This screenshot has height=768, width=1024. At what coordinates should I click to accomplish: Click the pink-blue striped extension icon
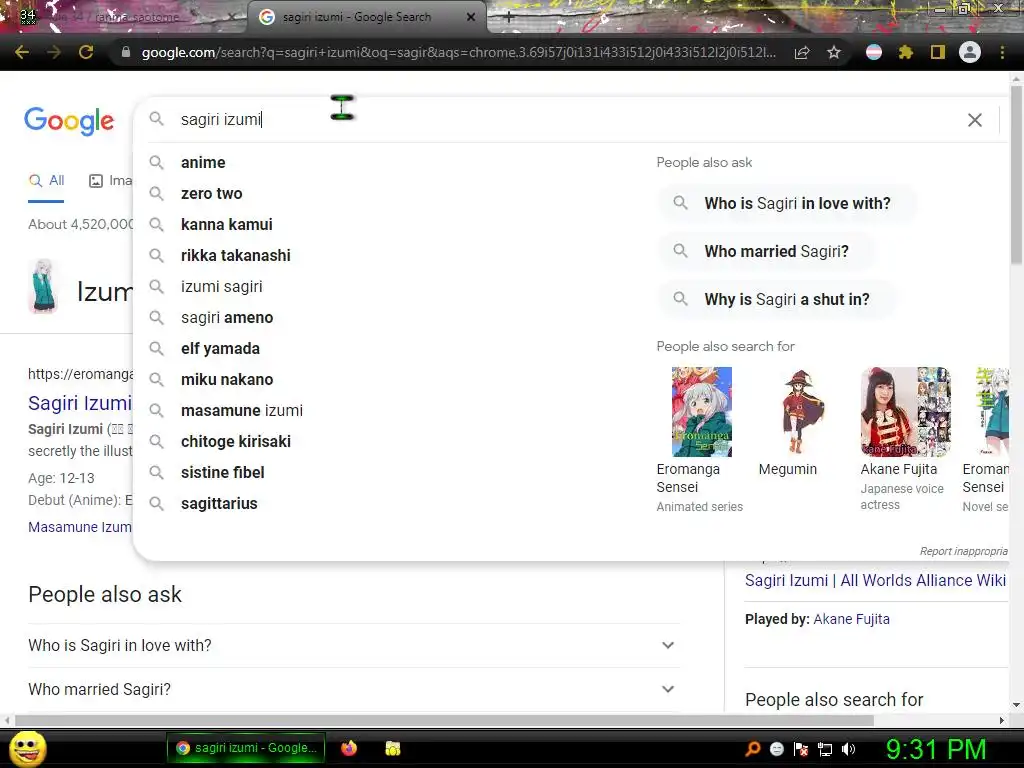pyautogui.click(x=874, y=52)
